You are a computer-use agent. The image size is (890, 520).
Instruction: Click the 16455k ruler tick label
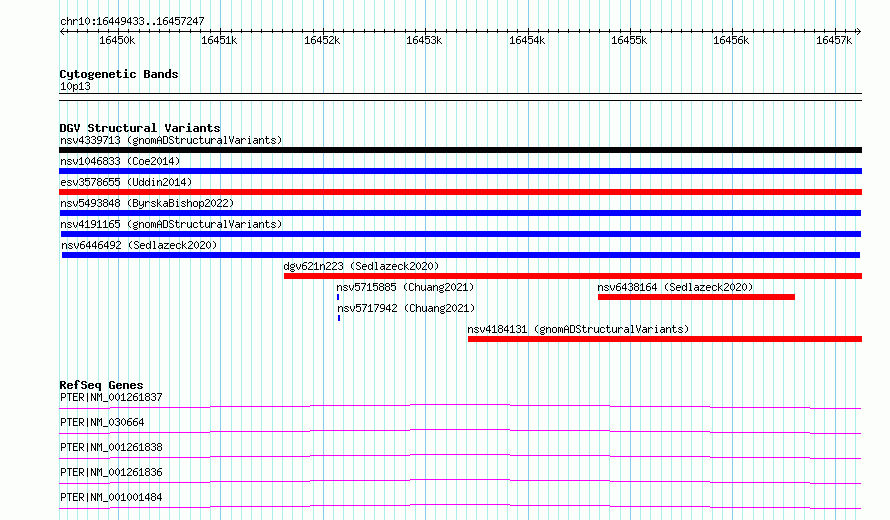tap(629, 40)
